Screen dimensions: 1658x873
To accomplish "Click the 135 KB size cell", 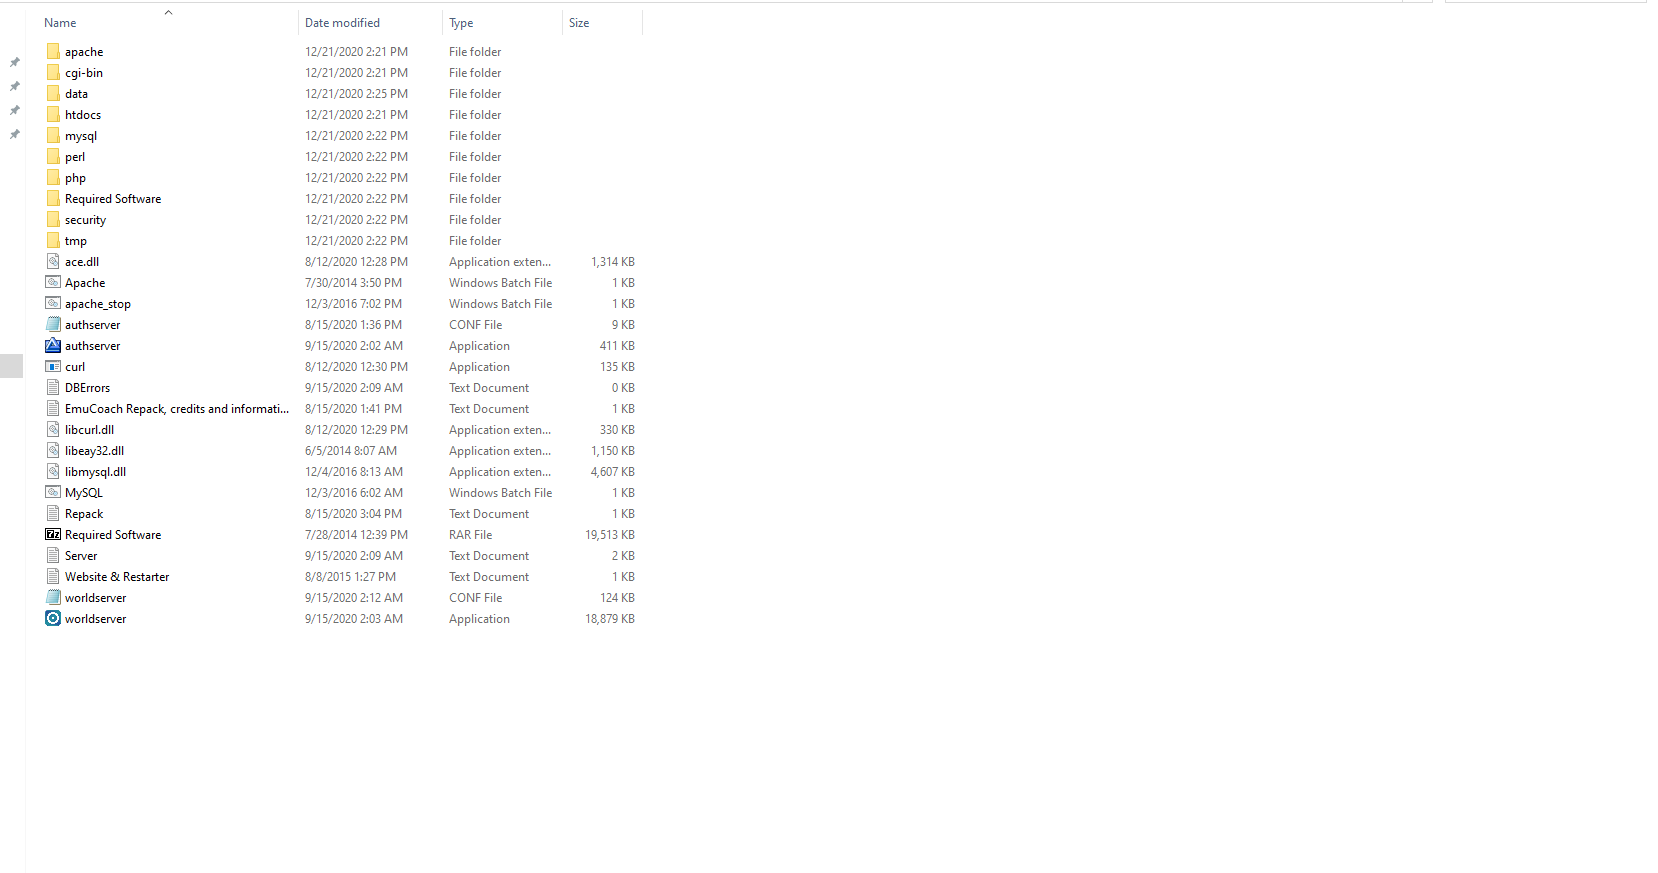I will coord(617,366).
